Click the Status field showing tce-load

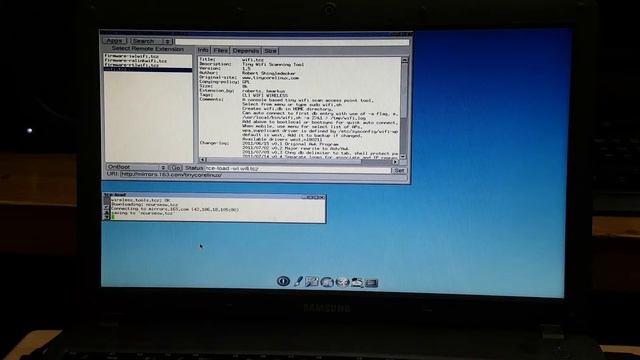click(x=297, y=169)
